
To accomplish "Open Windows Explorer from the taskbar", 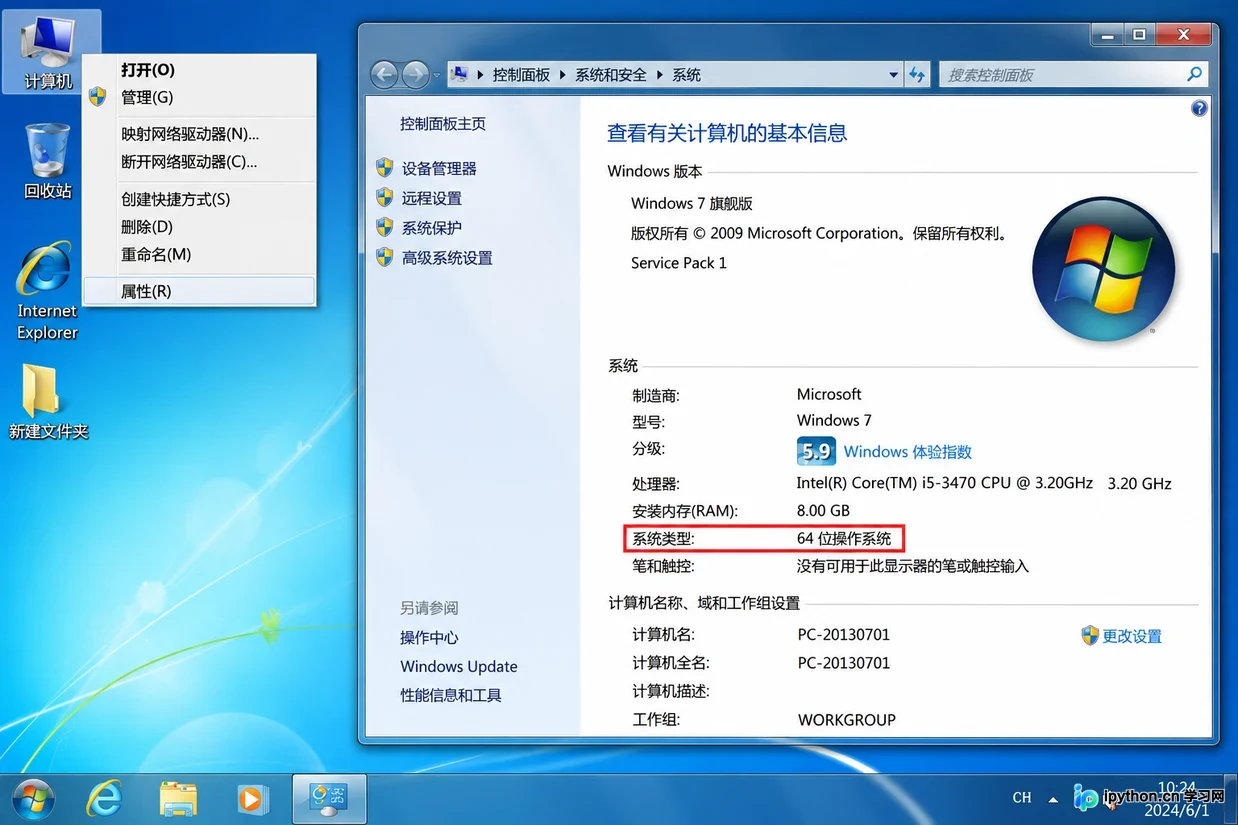I will 179,798.
